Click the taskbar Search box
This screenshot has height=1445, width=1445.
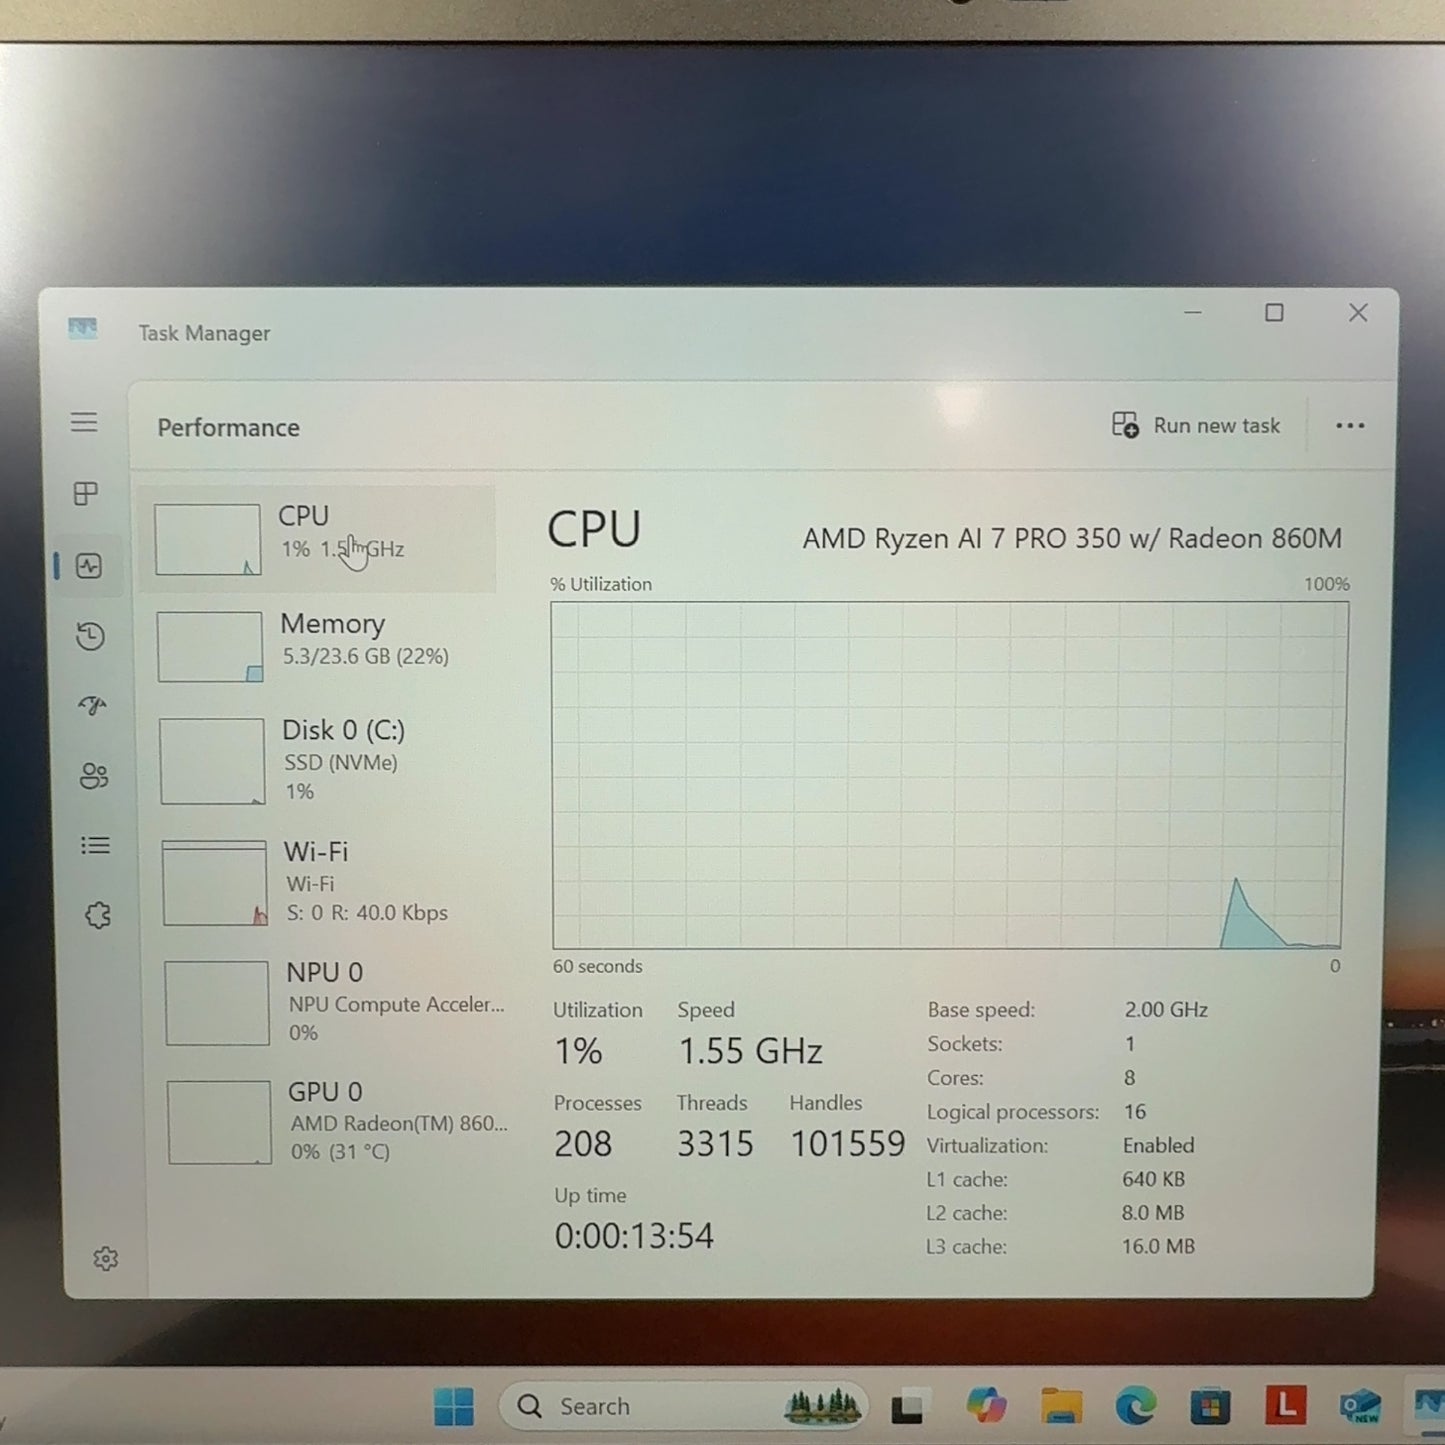(x=682, y=1407)
